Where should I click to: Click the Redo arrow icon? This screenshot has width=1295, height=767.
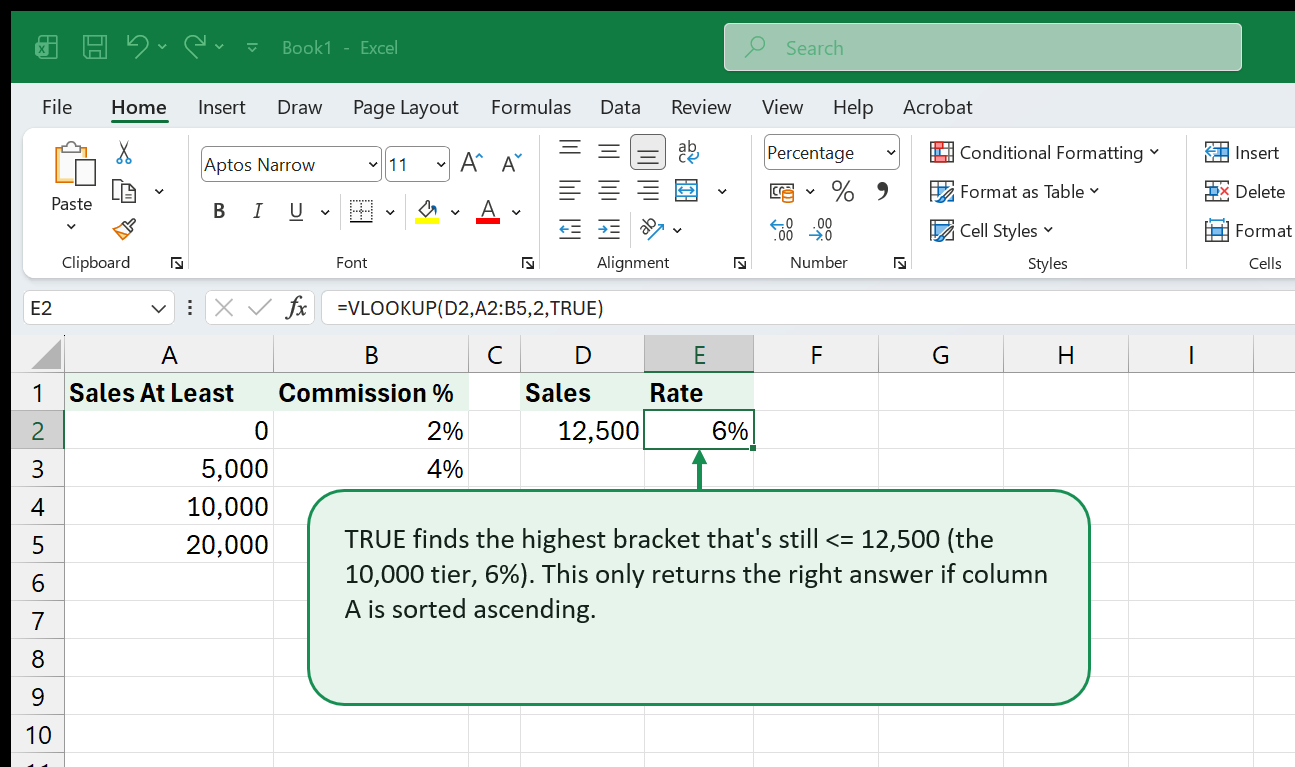pos(195,46)
